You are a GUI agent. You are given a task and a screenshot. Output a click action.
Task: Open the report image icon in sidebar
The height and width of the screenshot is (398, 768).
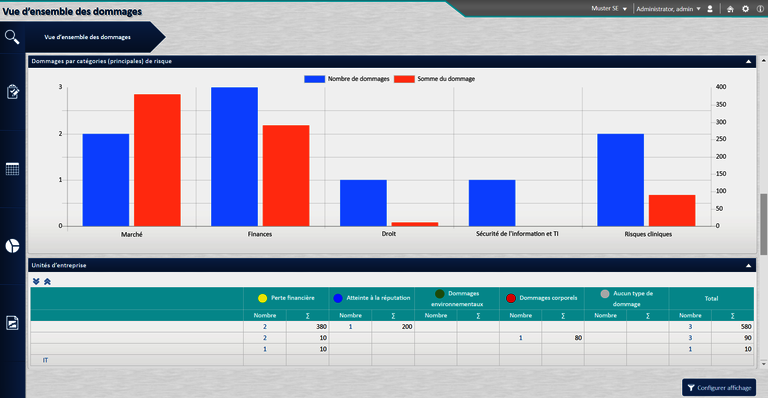pos(12,323)
